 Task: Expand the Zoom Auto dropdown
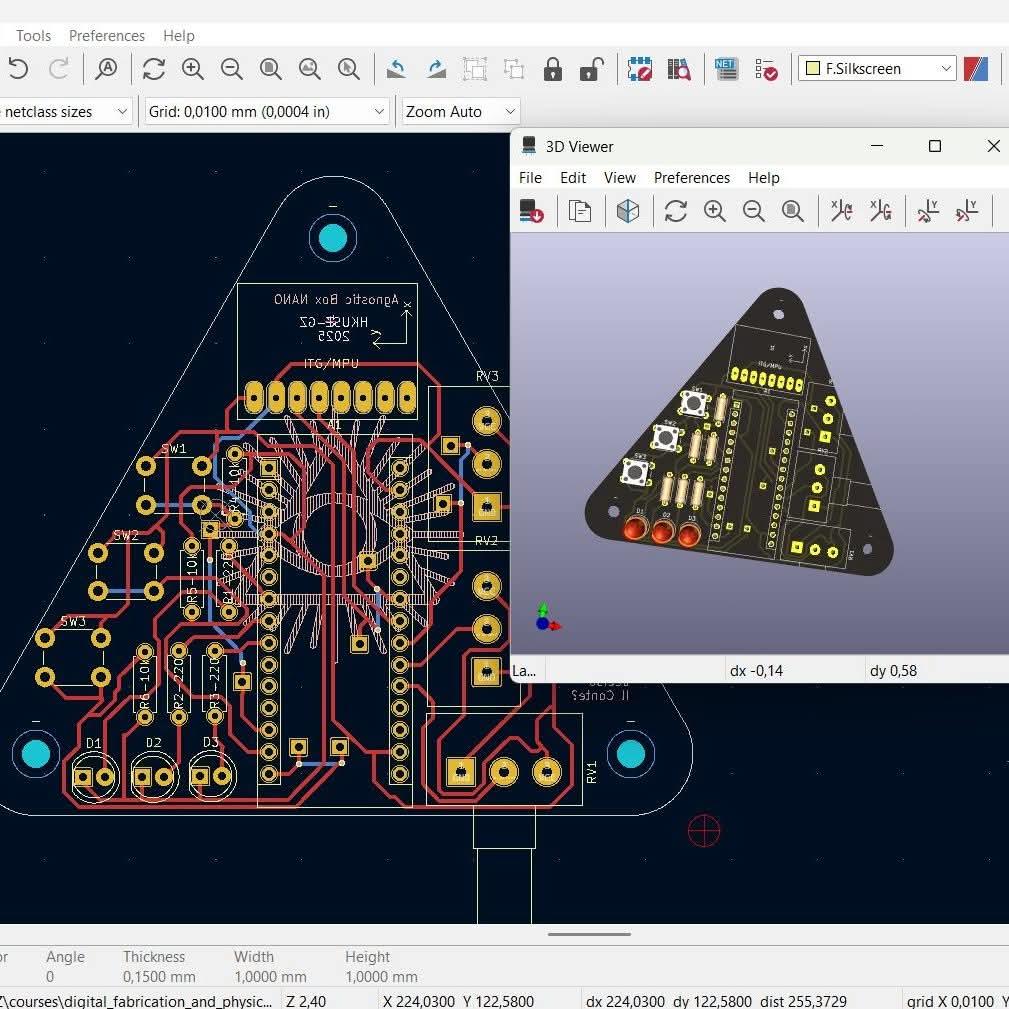click(x=509, y=112)
